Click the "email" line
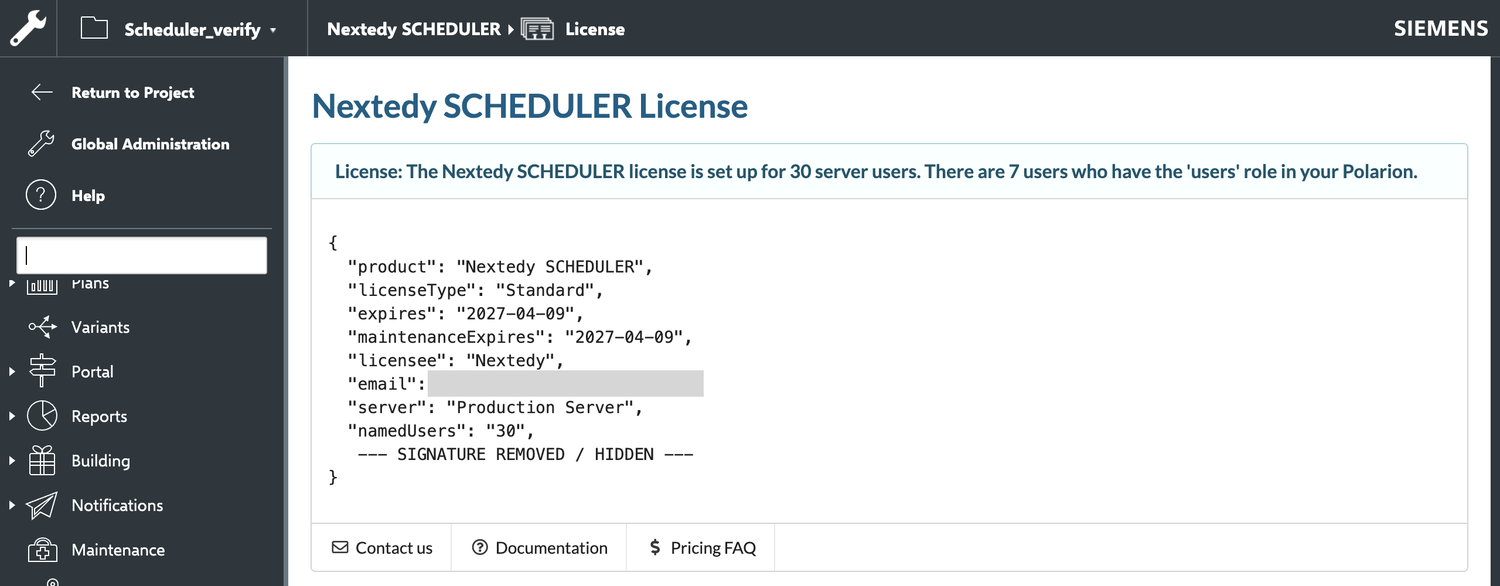The width and height of the screenshot is (1500, 586). point(525,384)
